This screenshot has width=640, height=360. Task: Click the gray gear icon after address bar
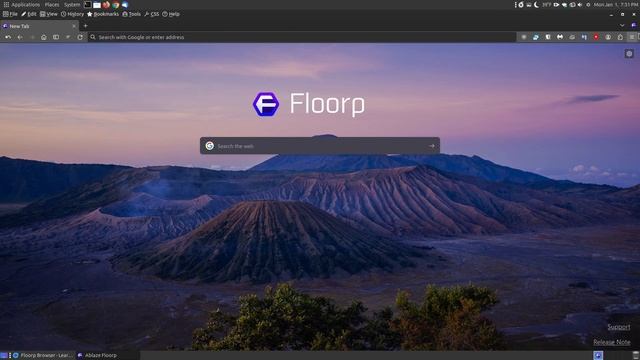pos(524,37)
